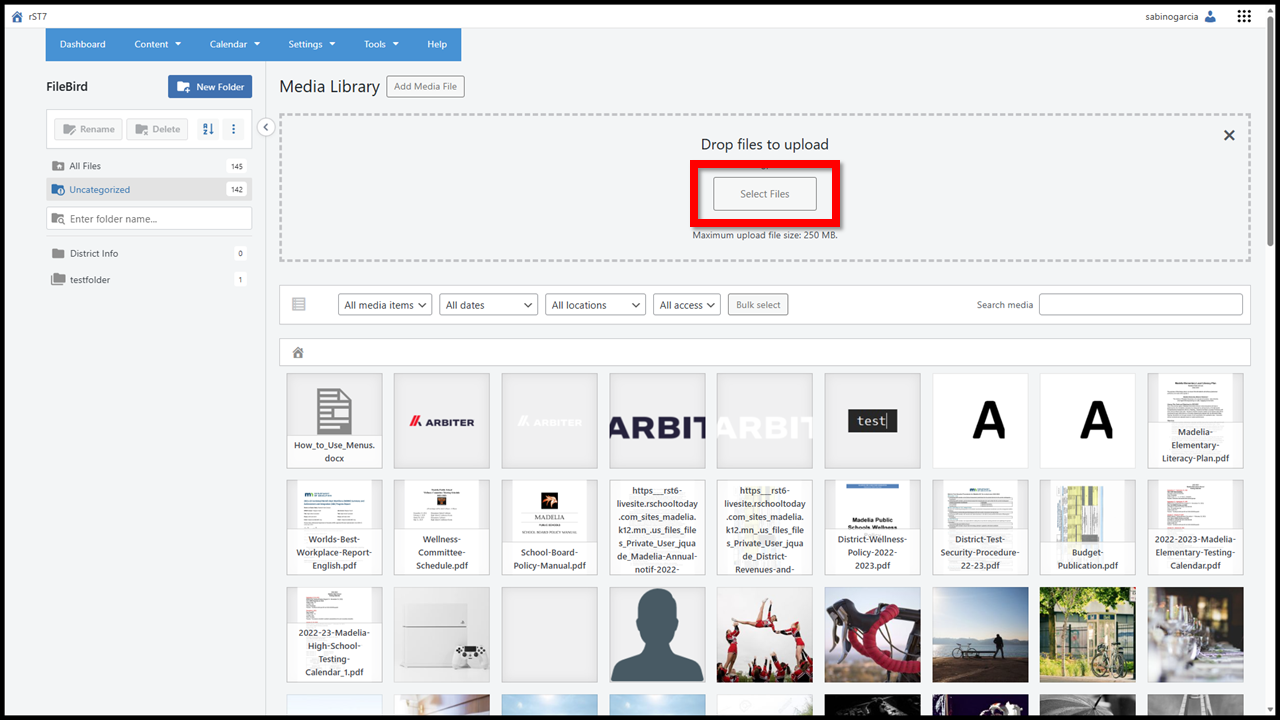Select the All Files folder
Screen dimensions: 1280x720
click(x=149, y=166)
